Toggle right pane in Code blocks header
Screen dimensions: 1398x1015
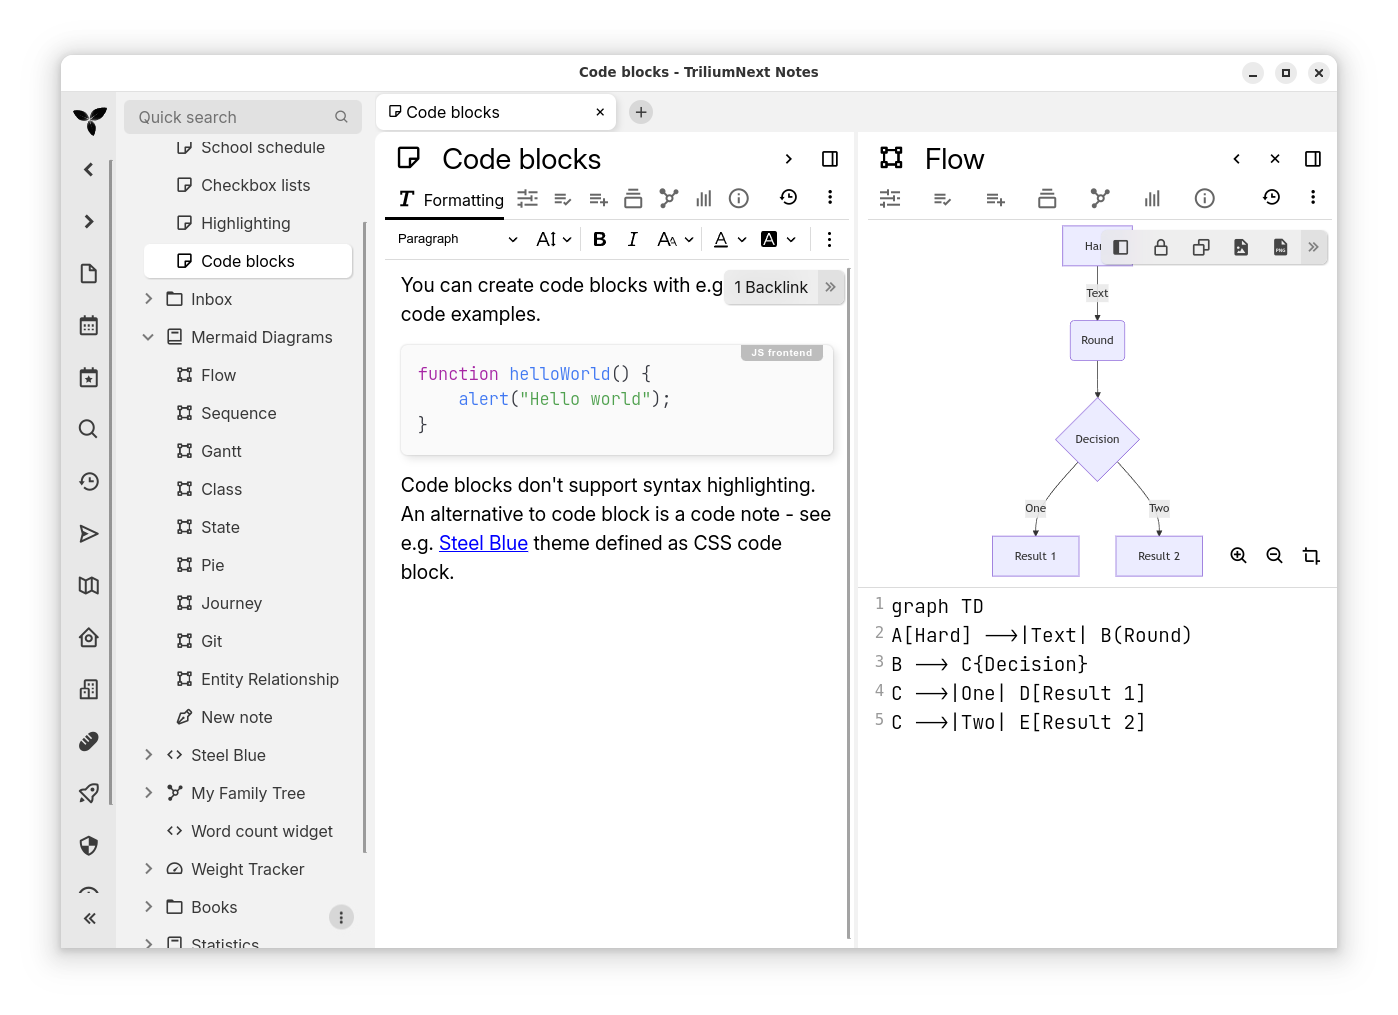coord(830,159)
